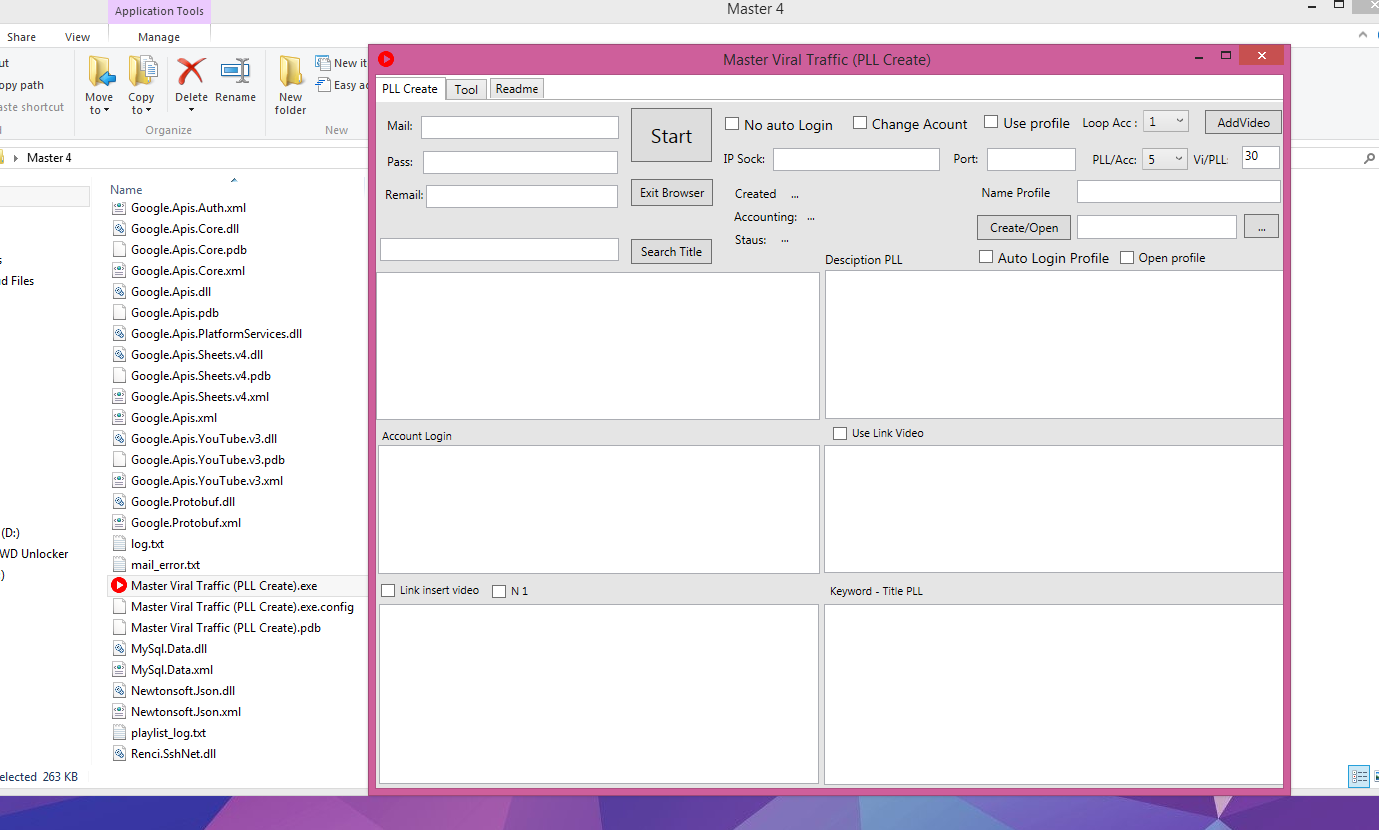Screen dimensions: 1379x830
Task: Click the Desciption PLL text area
Action: point(1053,344)
